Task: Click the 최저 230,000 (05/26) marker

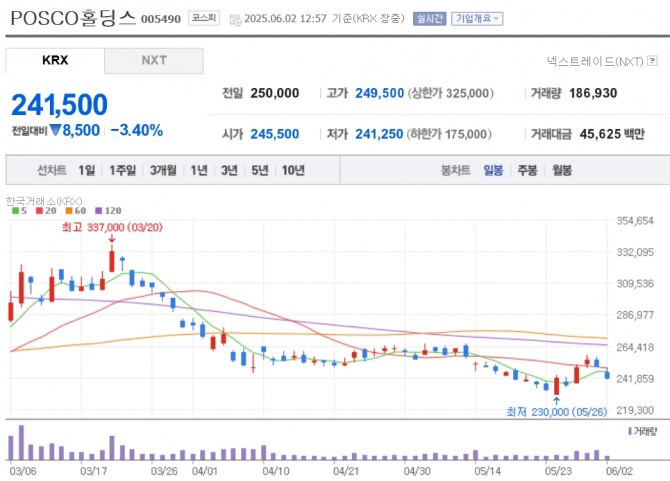Action: point(556,412)
